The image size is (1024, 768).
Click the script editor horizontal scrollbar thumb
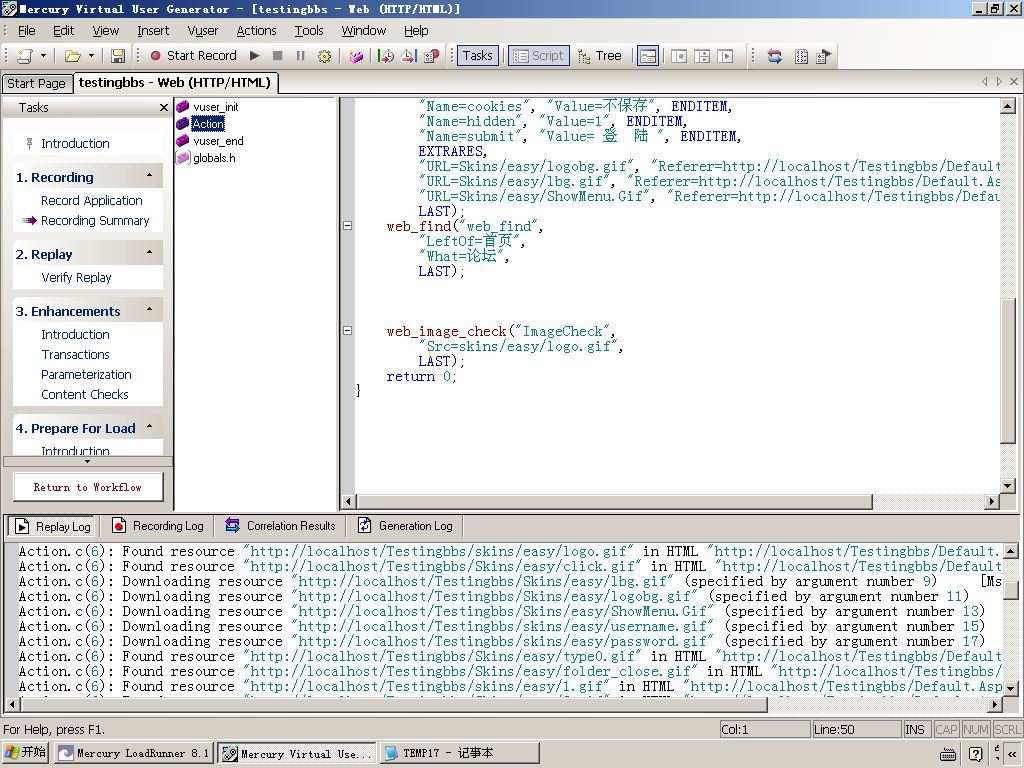(615, 502)
